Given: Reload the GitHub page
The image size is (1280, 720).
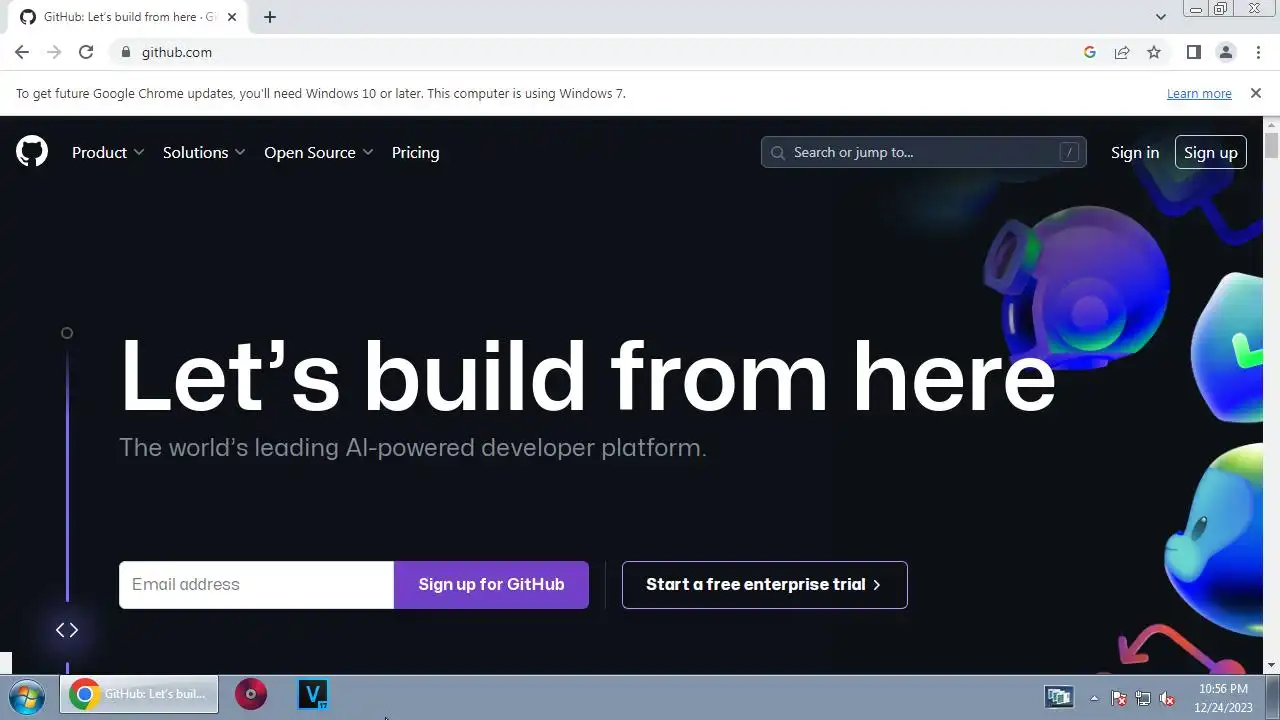Looking at the screenshot, I should tap(86, 52).
